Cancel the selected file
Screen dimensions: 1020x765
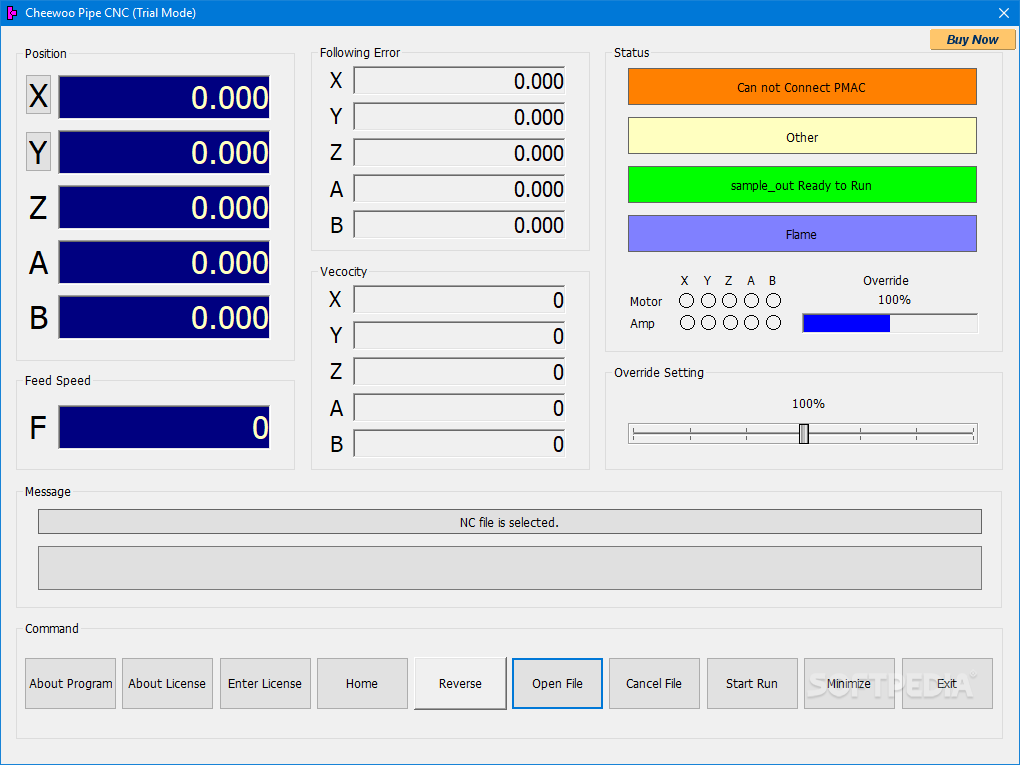654,683
